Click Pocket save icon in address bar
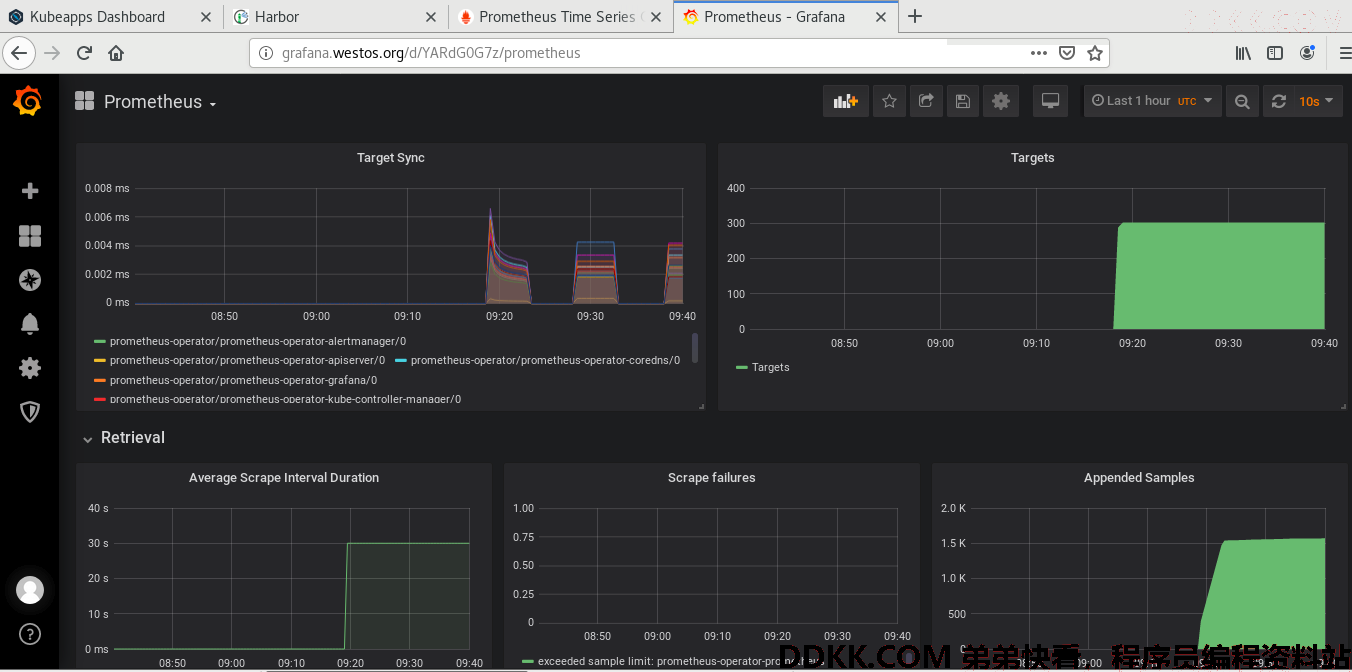Screen dimensions: 1352x672 coord(1067,53)
